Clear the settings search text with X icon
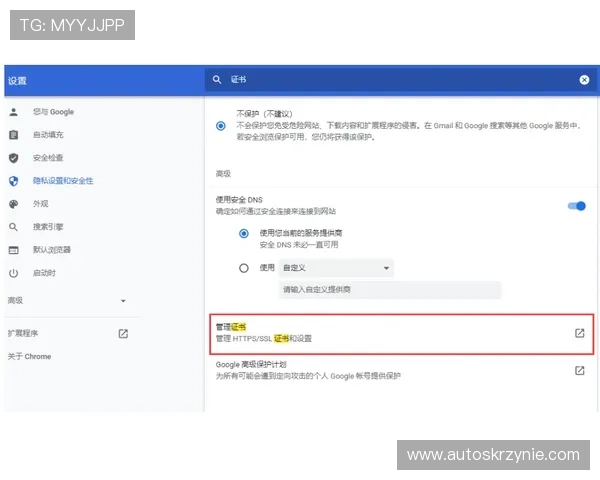The width and height of the screenshot is (600, 480). point(584,80)
